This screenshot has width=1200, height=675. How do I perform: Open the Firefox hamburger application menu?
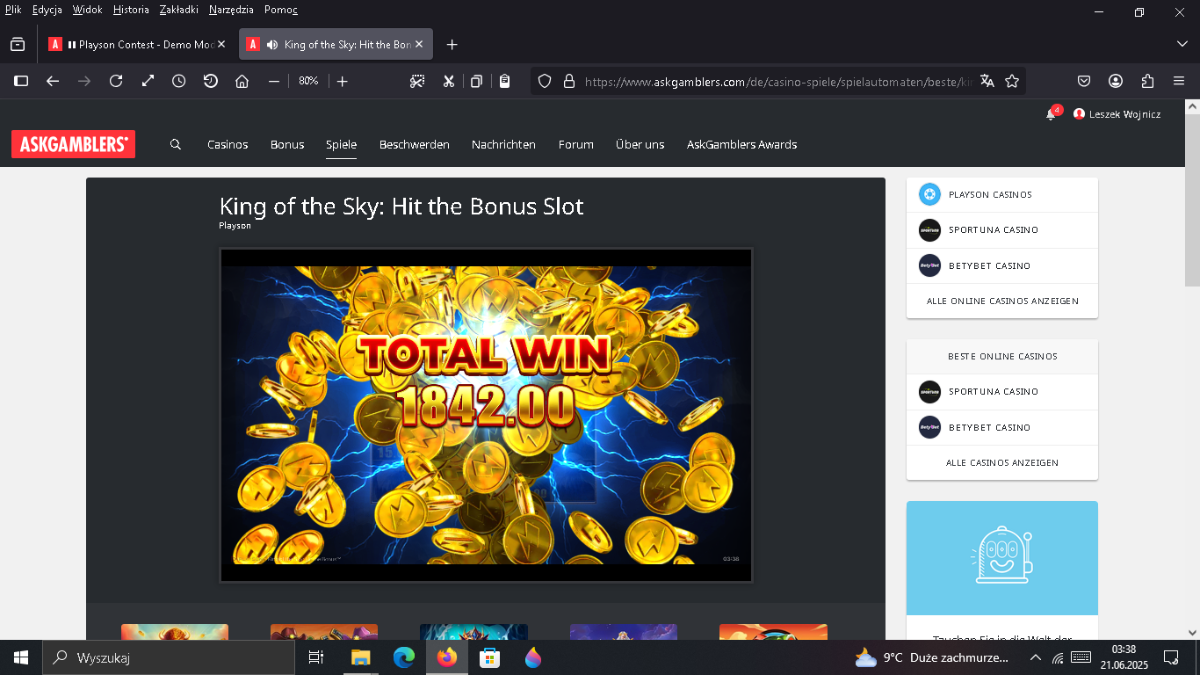tap(1179, 81)
